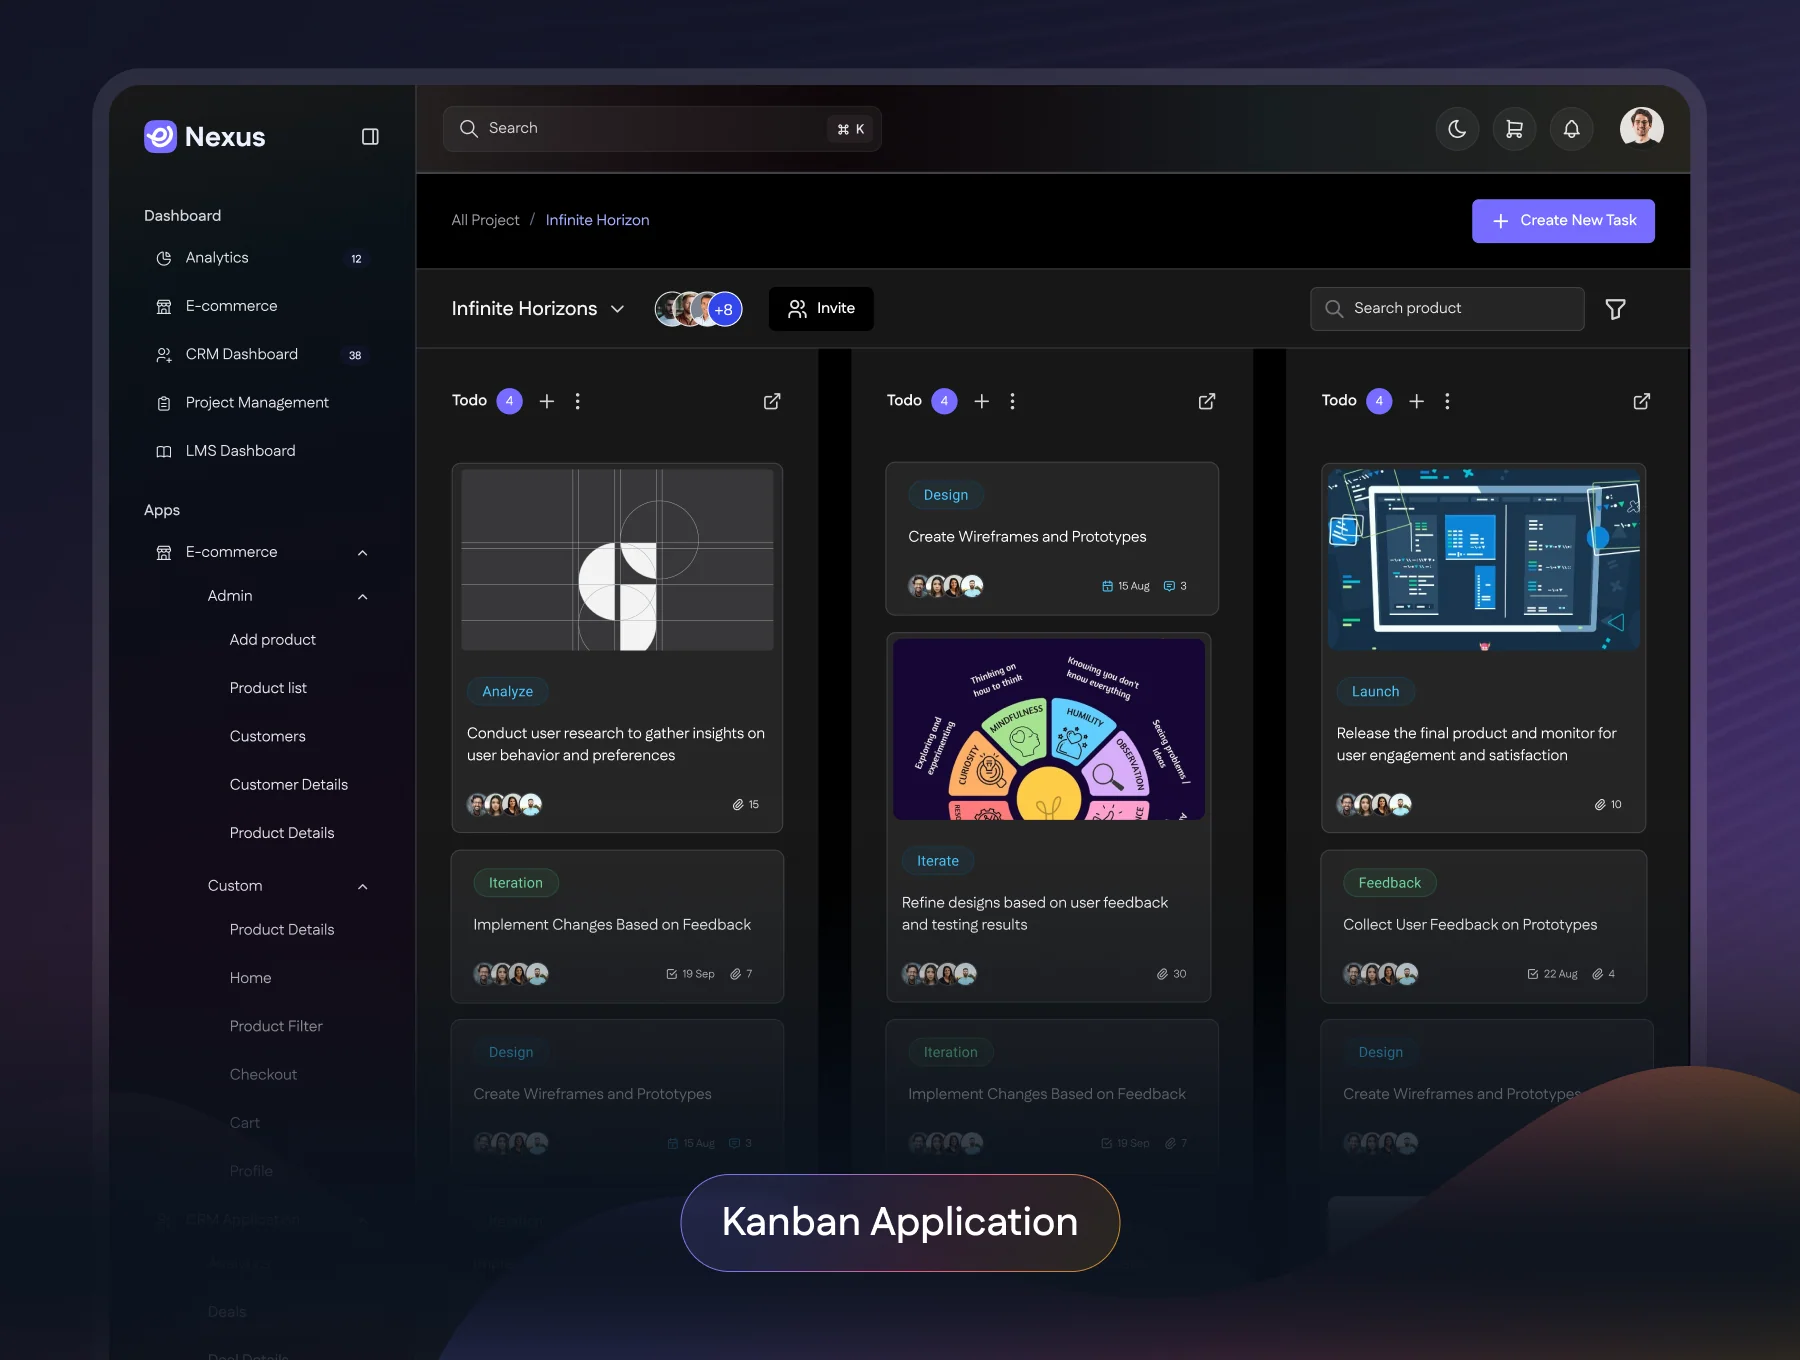
Task: Click 15 Aug calendar icon on Design card
Action: [1107, 586]
